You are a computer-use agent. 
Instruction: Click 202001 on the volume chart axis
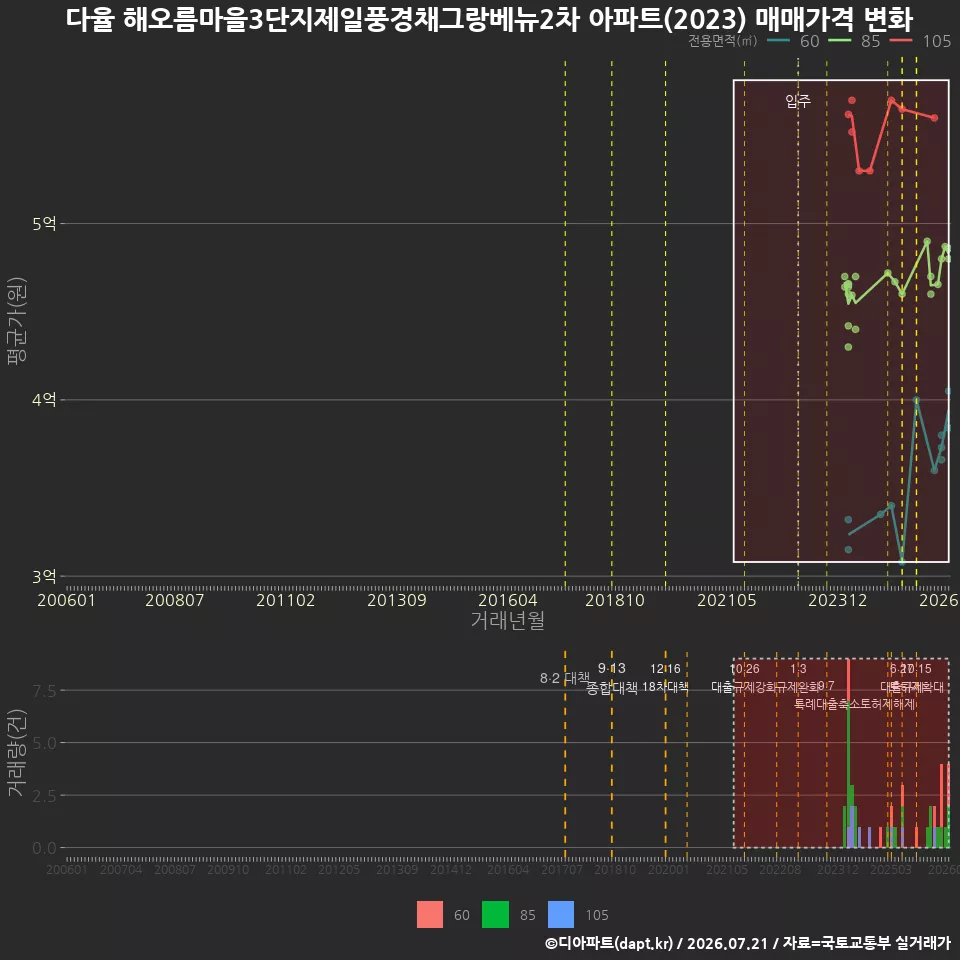[x=669, y=869]
